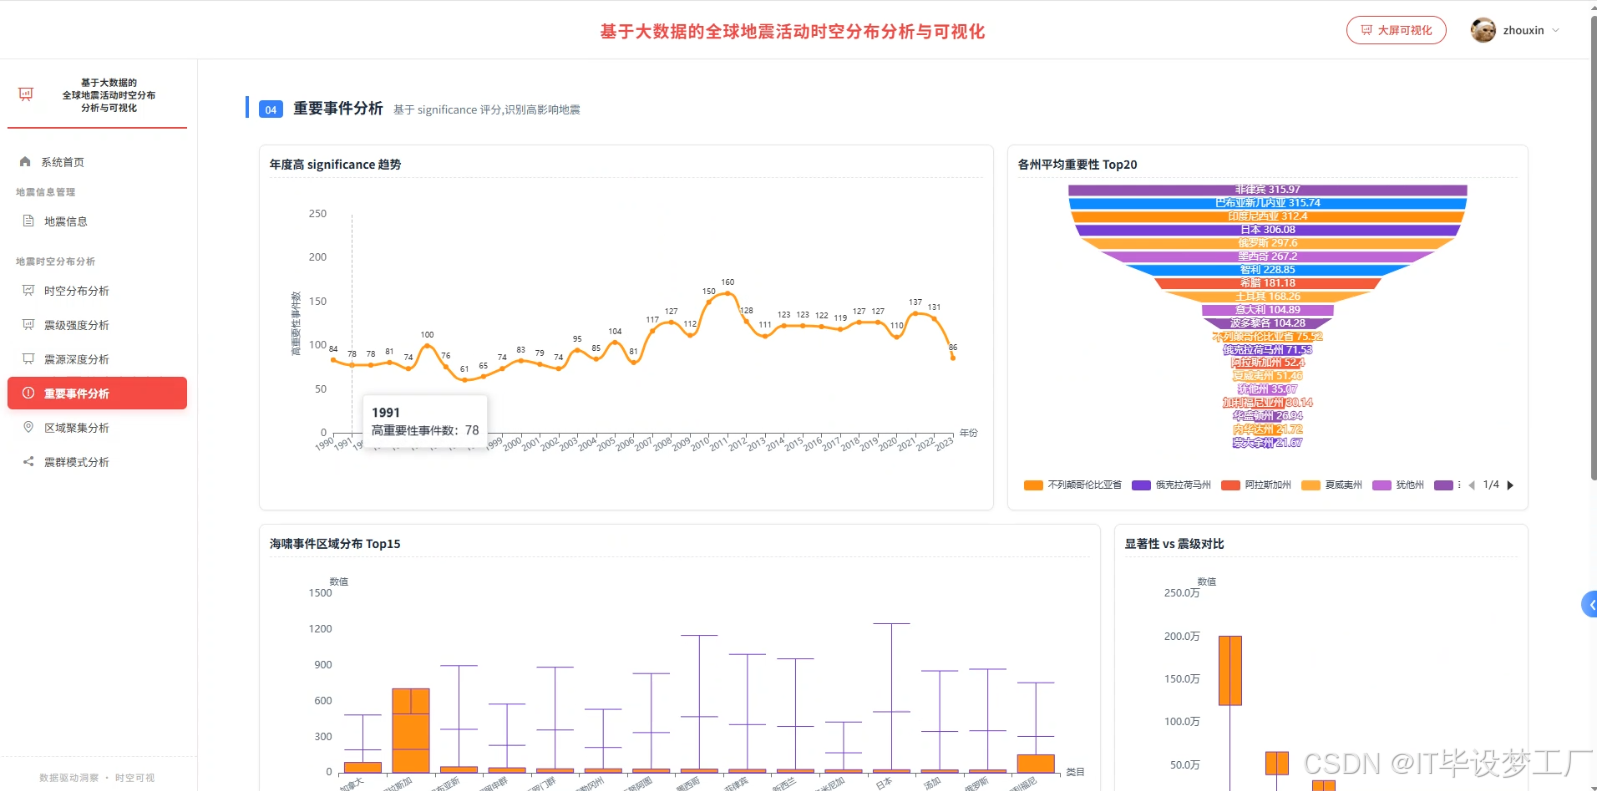The width and height of the screenshot is (1597, 791).
Task: Click the 显著性 vs 震级对比 chart title
Action: [x=1174, y=544]
